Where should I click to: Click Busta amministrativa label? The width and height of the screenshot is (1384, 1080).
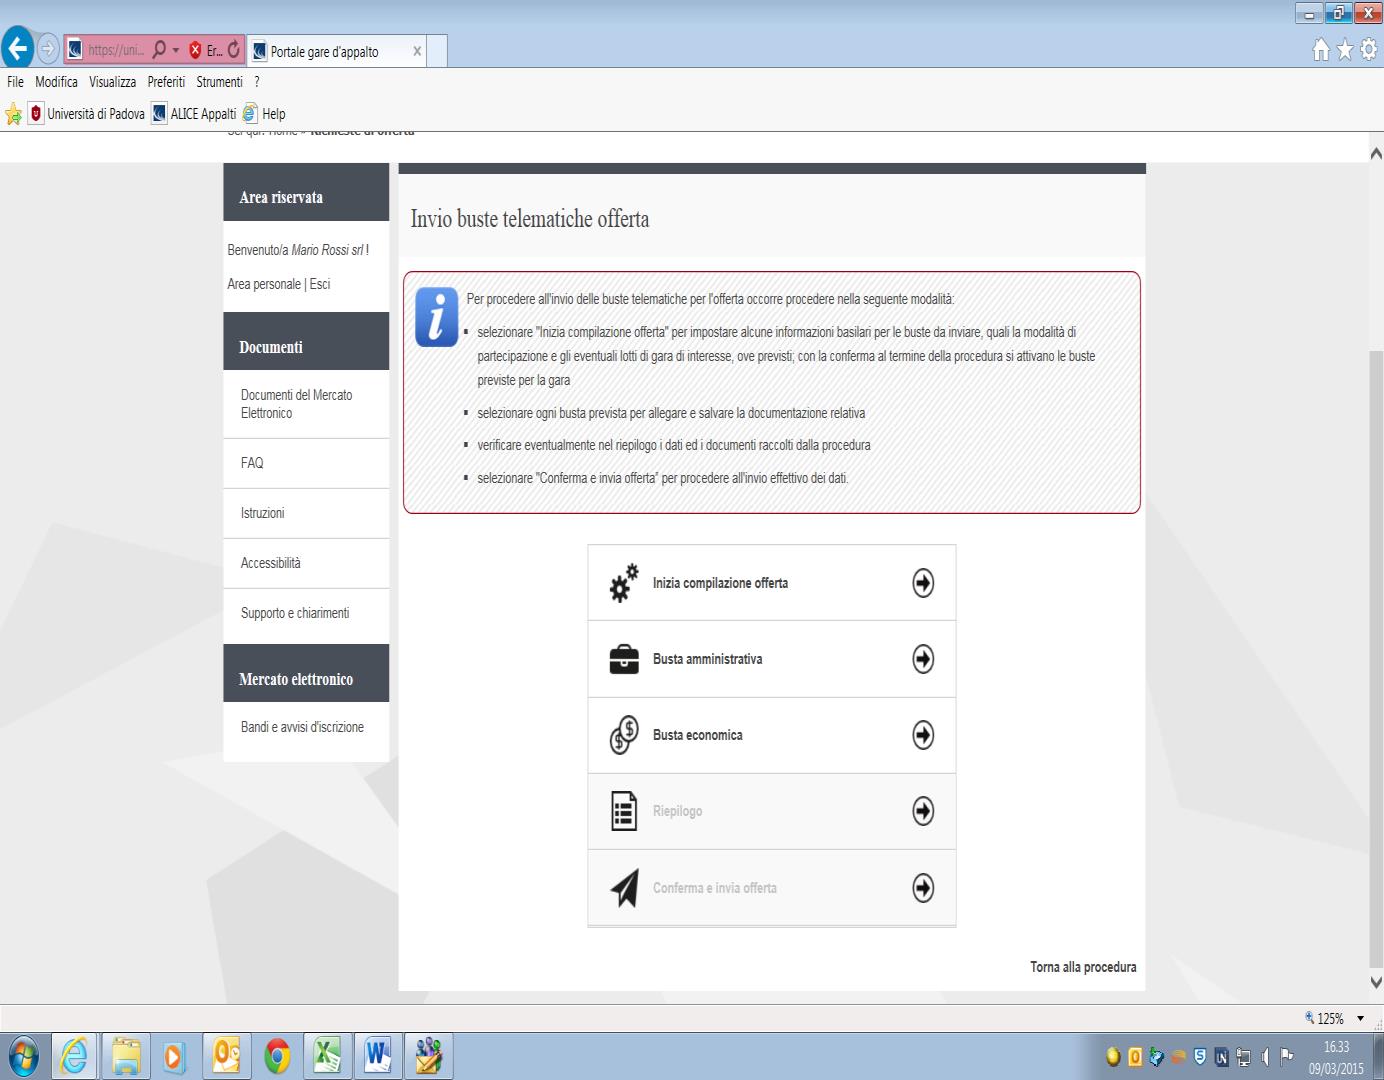tap(707, 659)
